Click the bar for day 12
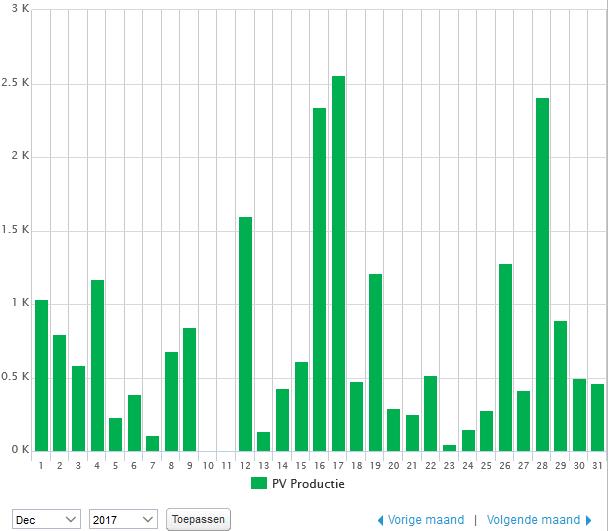This screenshot has width=616, height=531. click(245, 333)
